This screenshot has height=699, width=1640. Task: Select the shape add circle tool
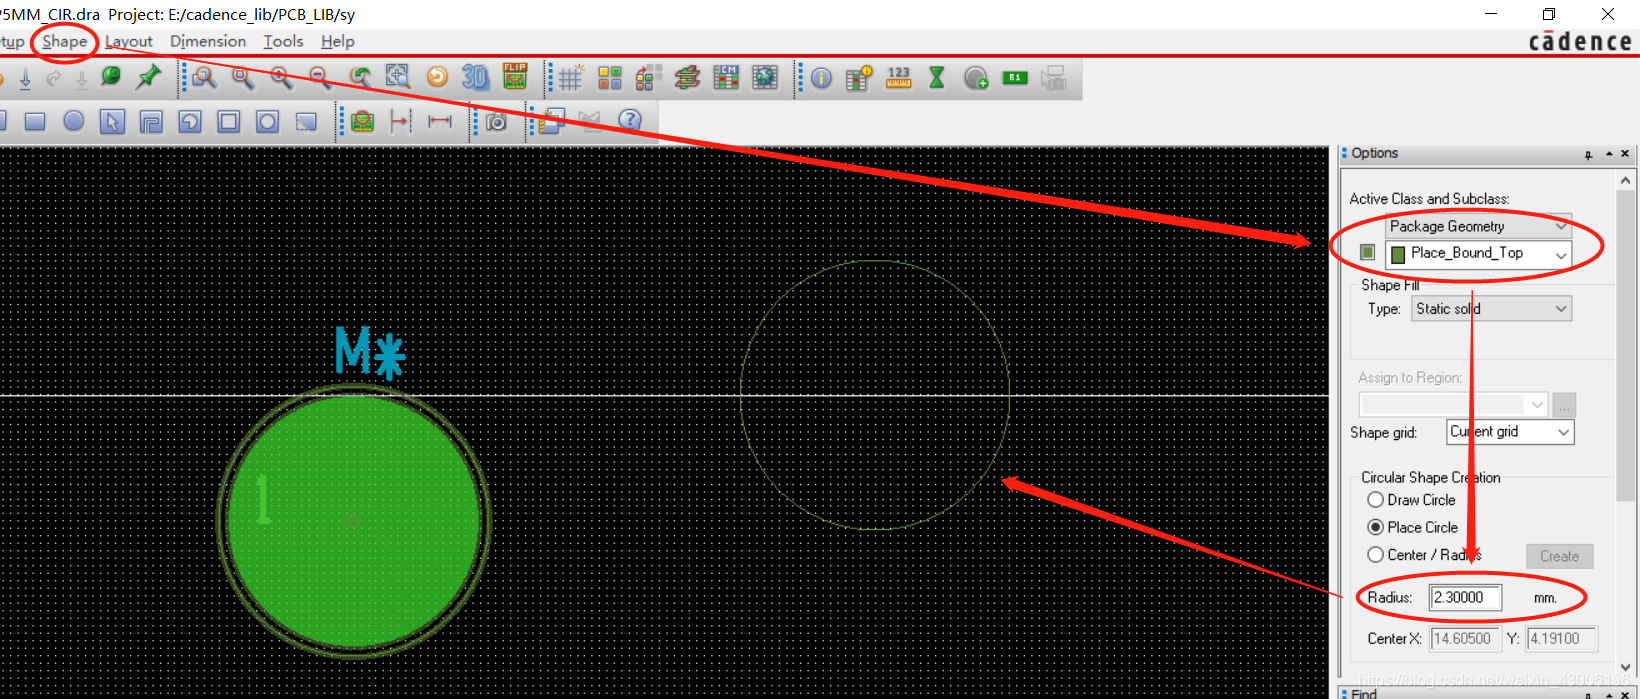click(74, 121)
